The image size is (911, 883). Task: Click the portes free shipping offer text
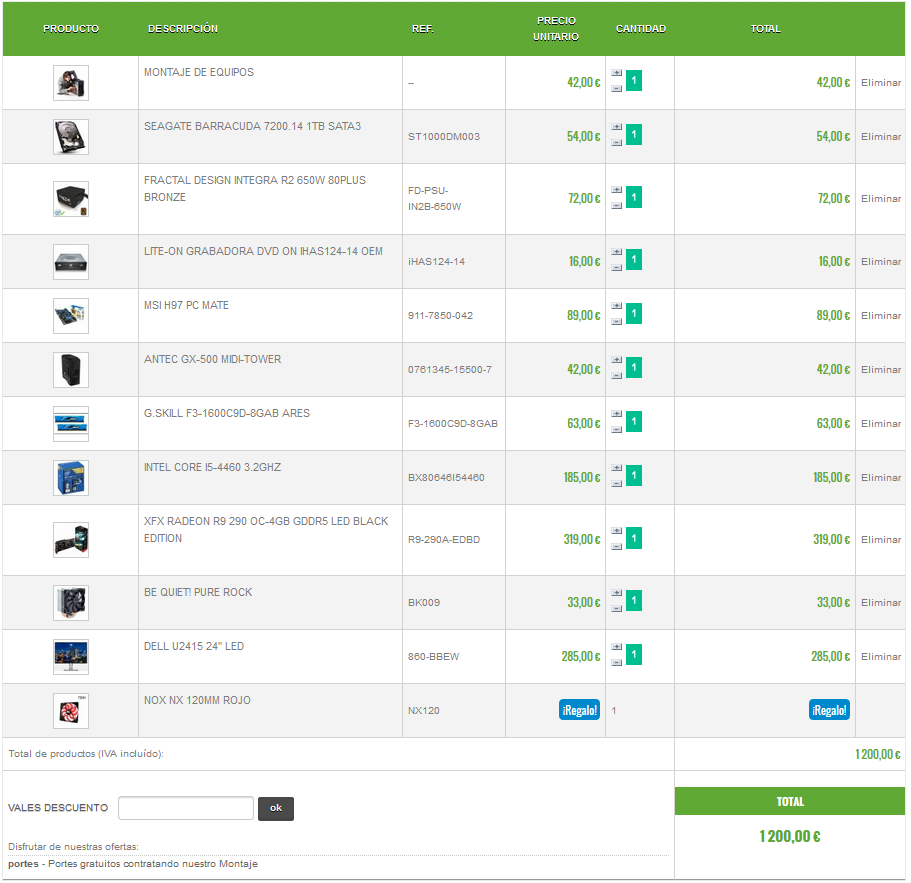(133, 864)
